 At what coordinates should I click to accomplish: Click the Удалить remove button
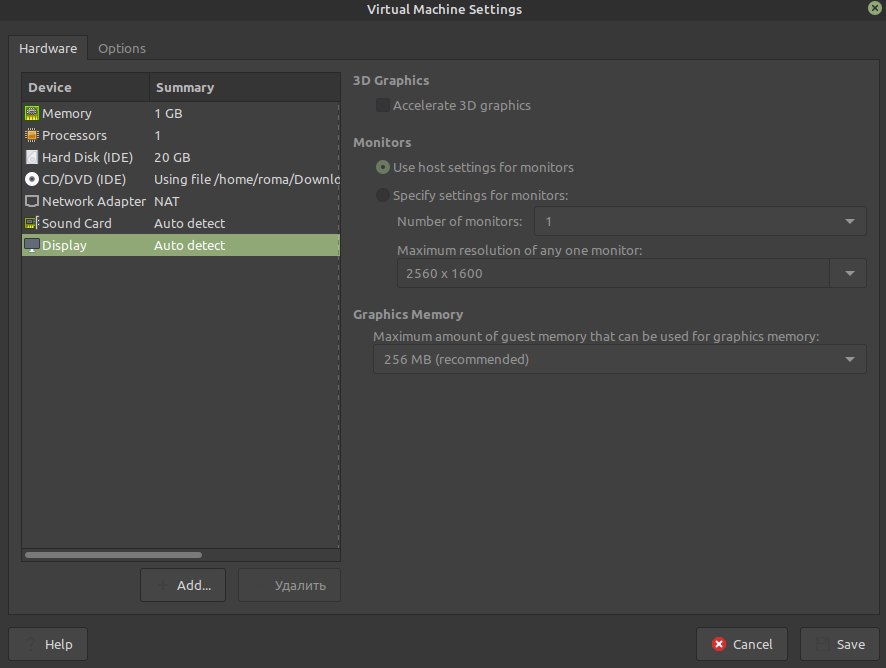(x=289, y=585)
